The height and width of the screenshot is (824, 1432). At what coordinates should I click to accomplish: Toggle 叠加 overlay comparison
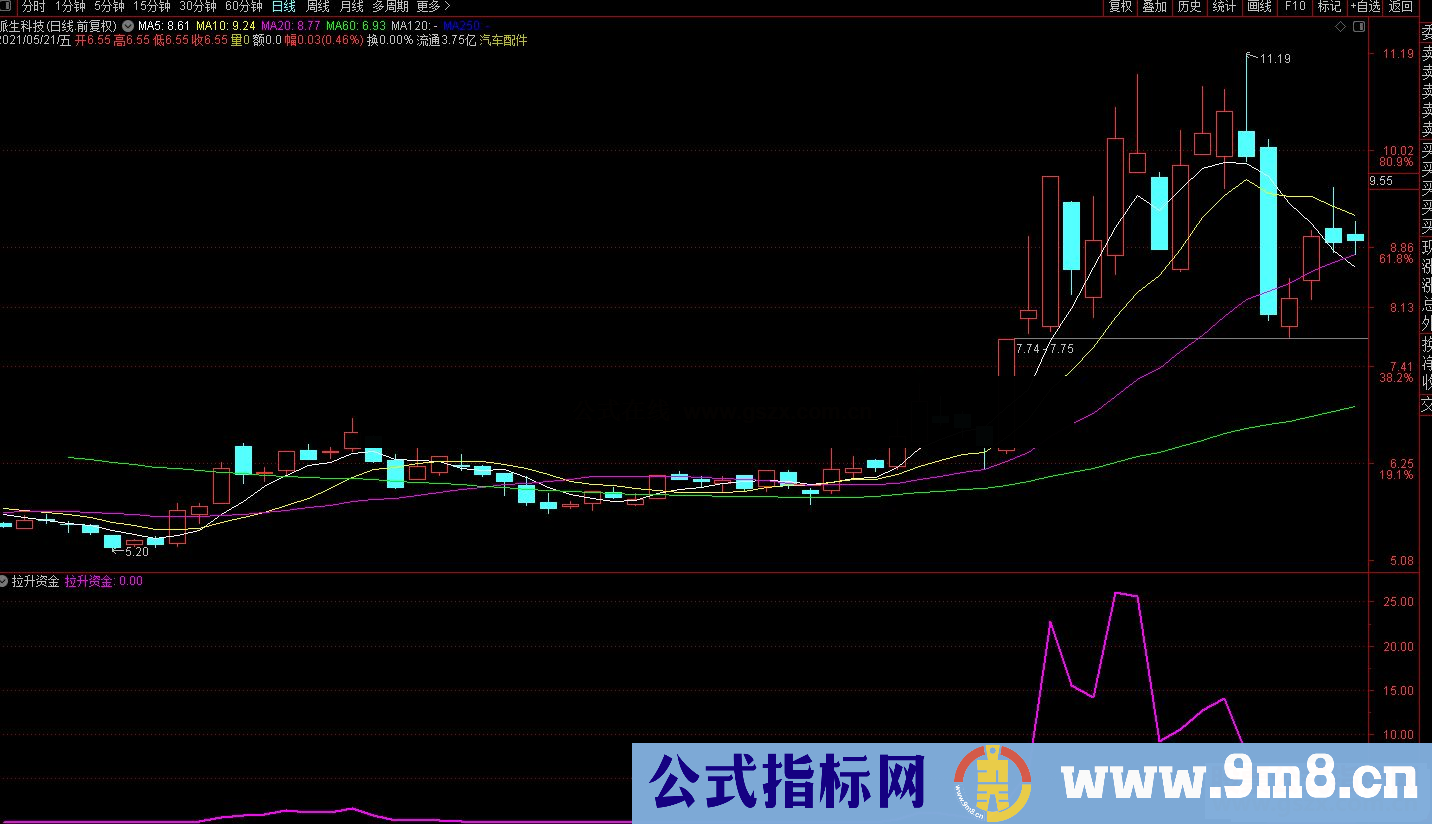tap(1155, 7)
